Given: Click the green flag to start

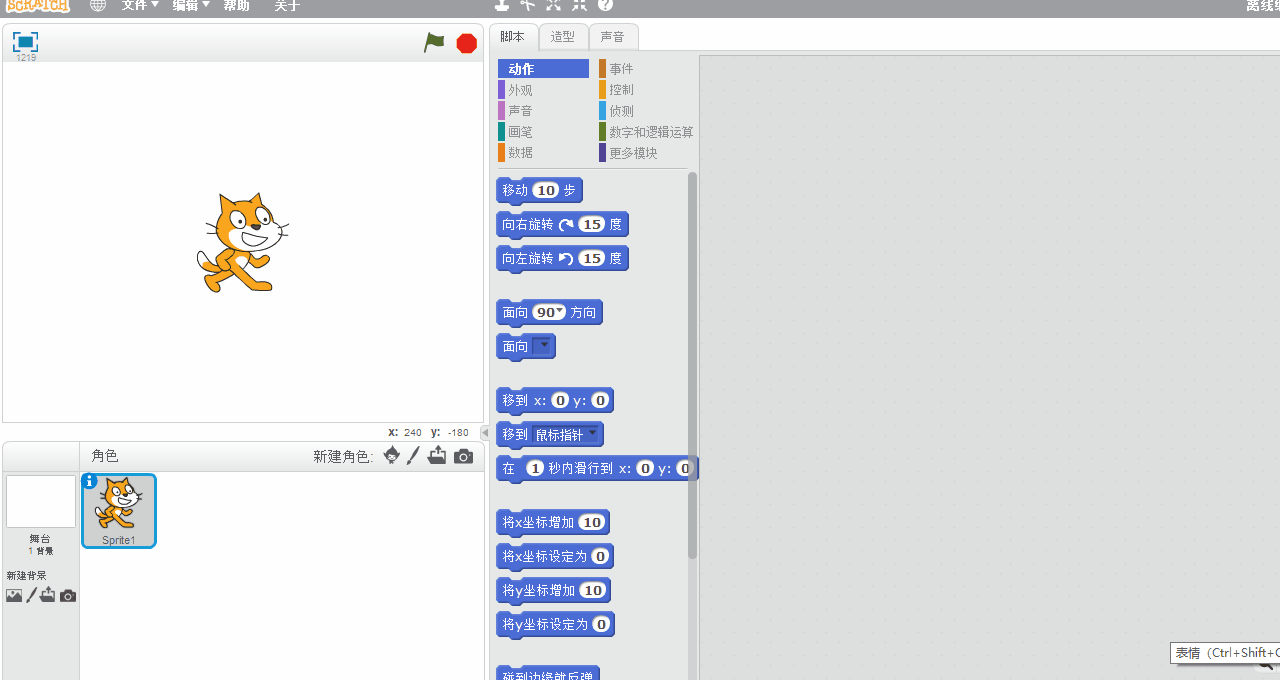Looking at the screenshot, I should [x=434, y=43].
